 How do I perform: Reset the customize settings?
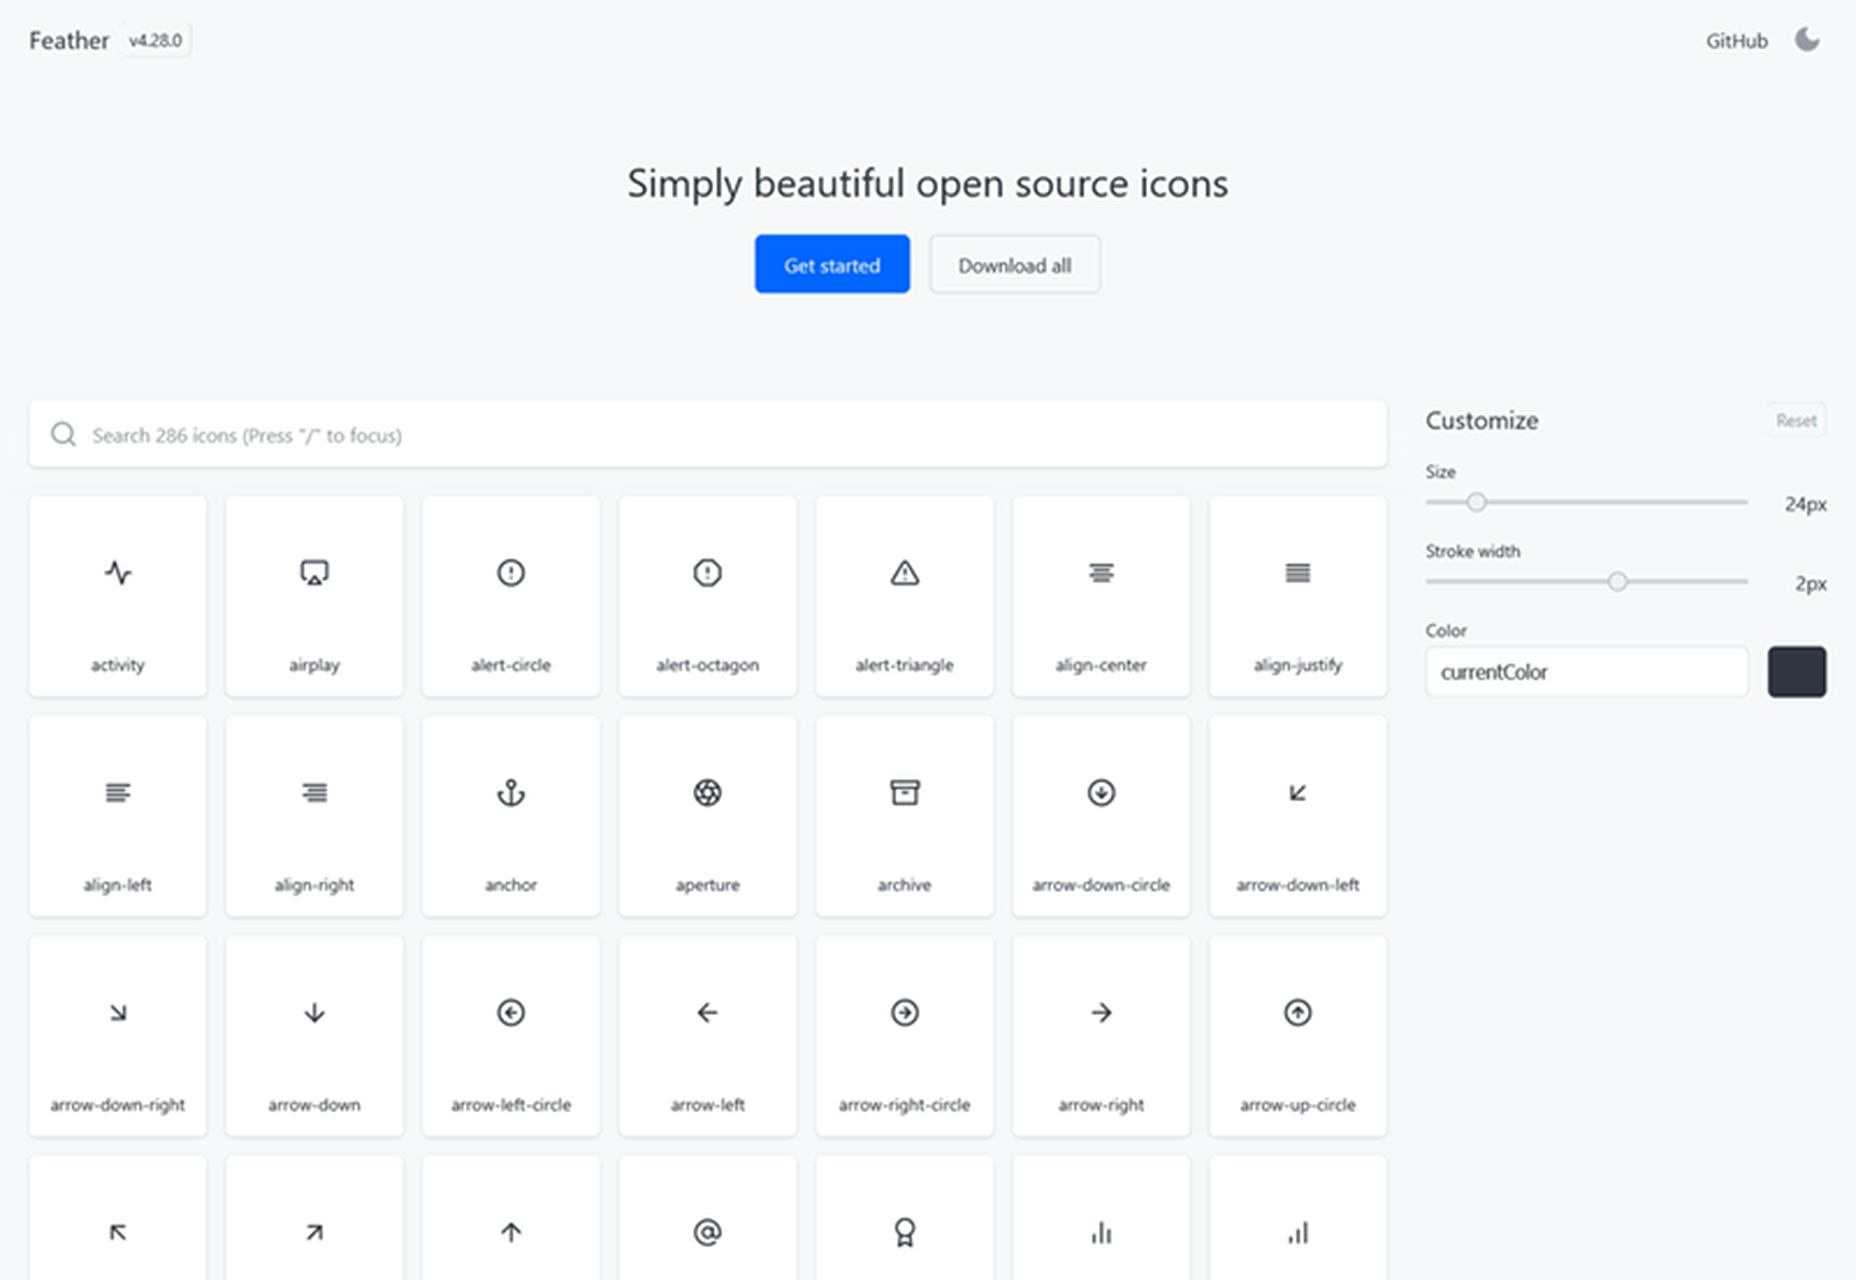[x=1796, y=421]
